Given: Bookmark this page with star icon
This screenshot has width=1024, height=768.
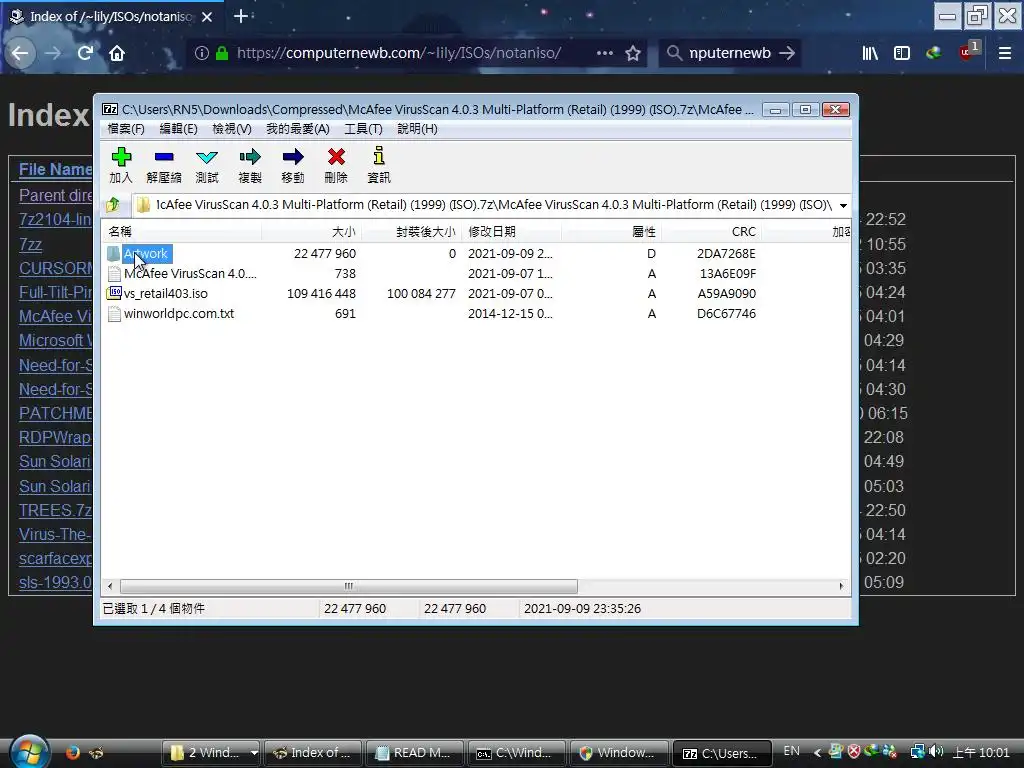Looking at the screenshot, I should pos(633,53).
